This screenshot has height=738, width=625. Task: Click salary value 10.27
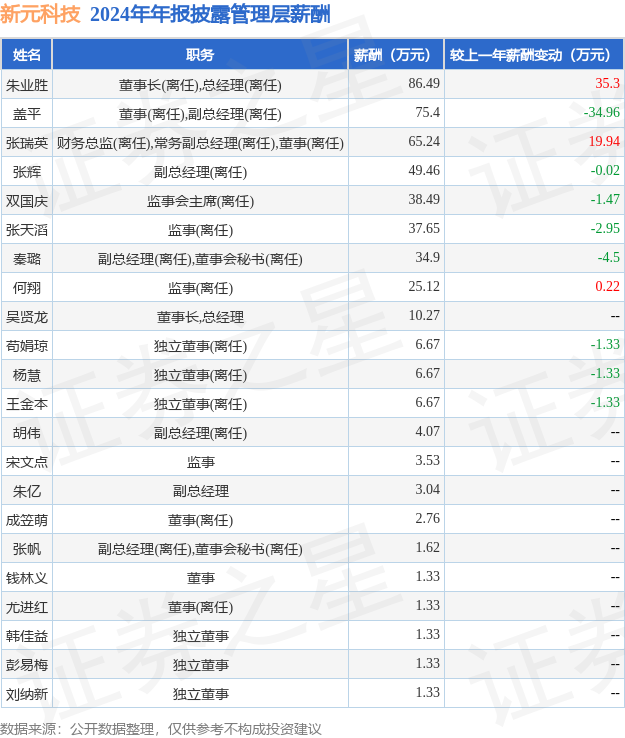(x=424, y=315)
